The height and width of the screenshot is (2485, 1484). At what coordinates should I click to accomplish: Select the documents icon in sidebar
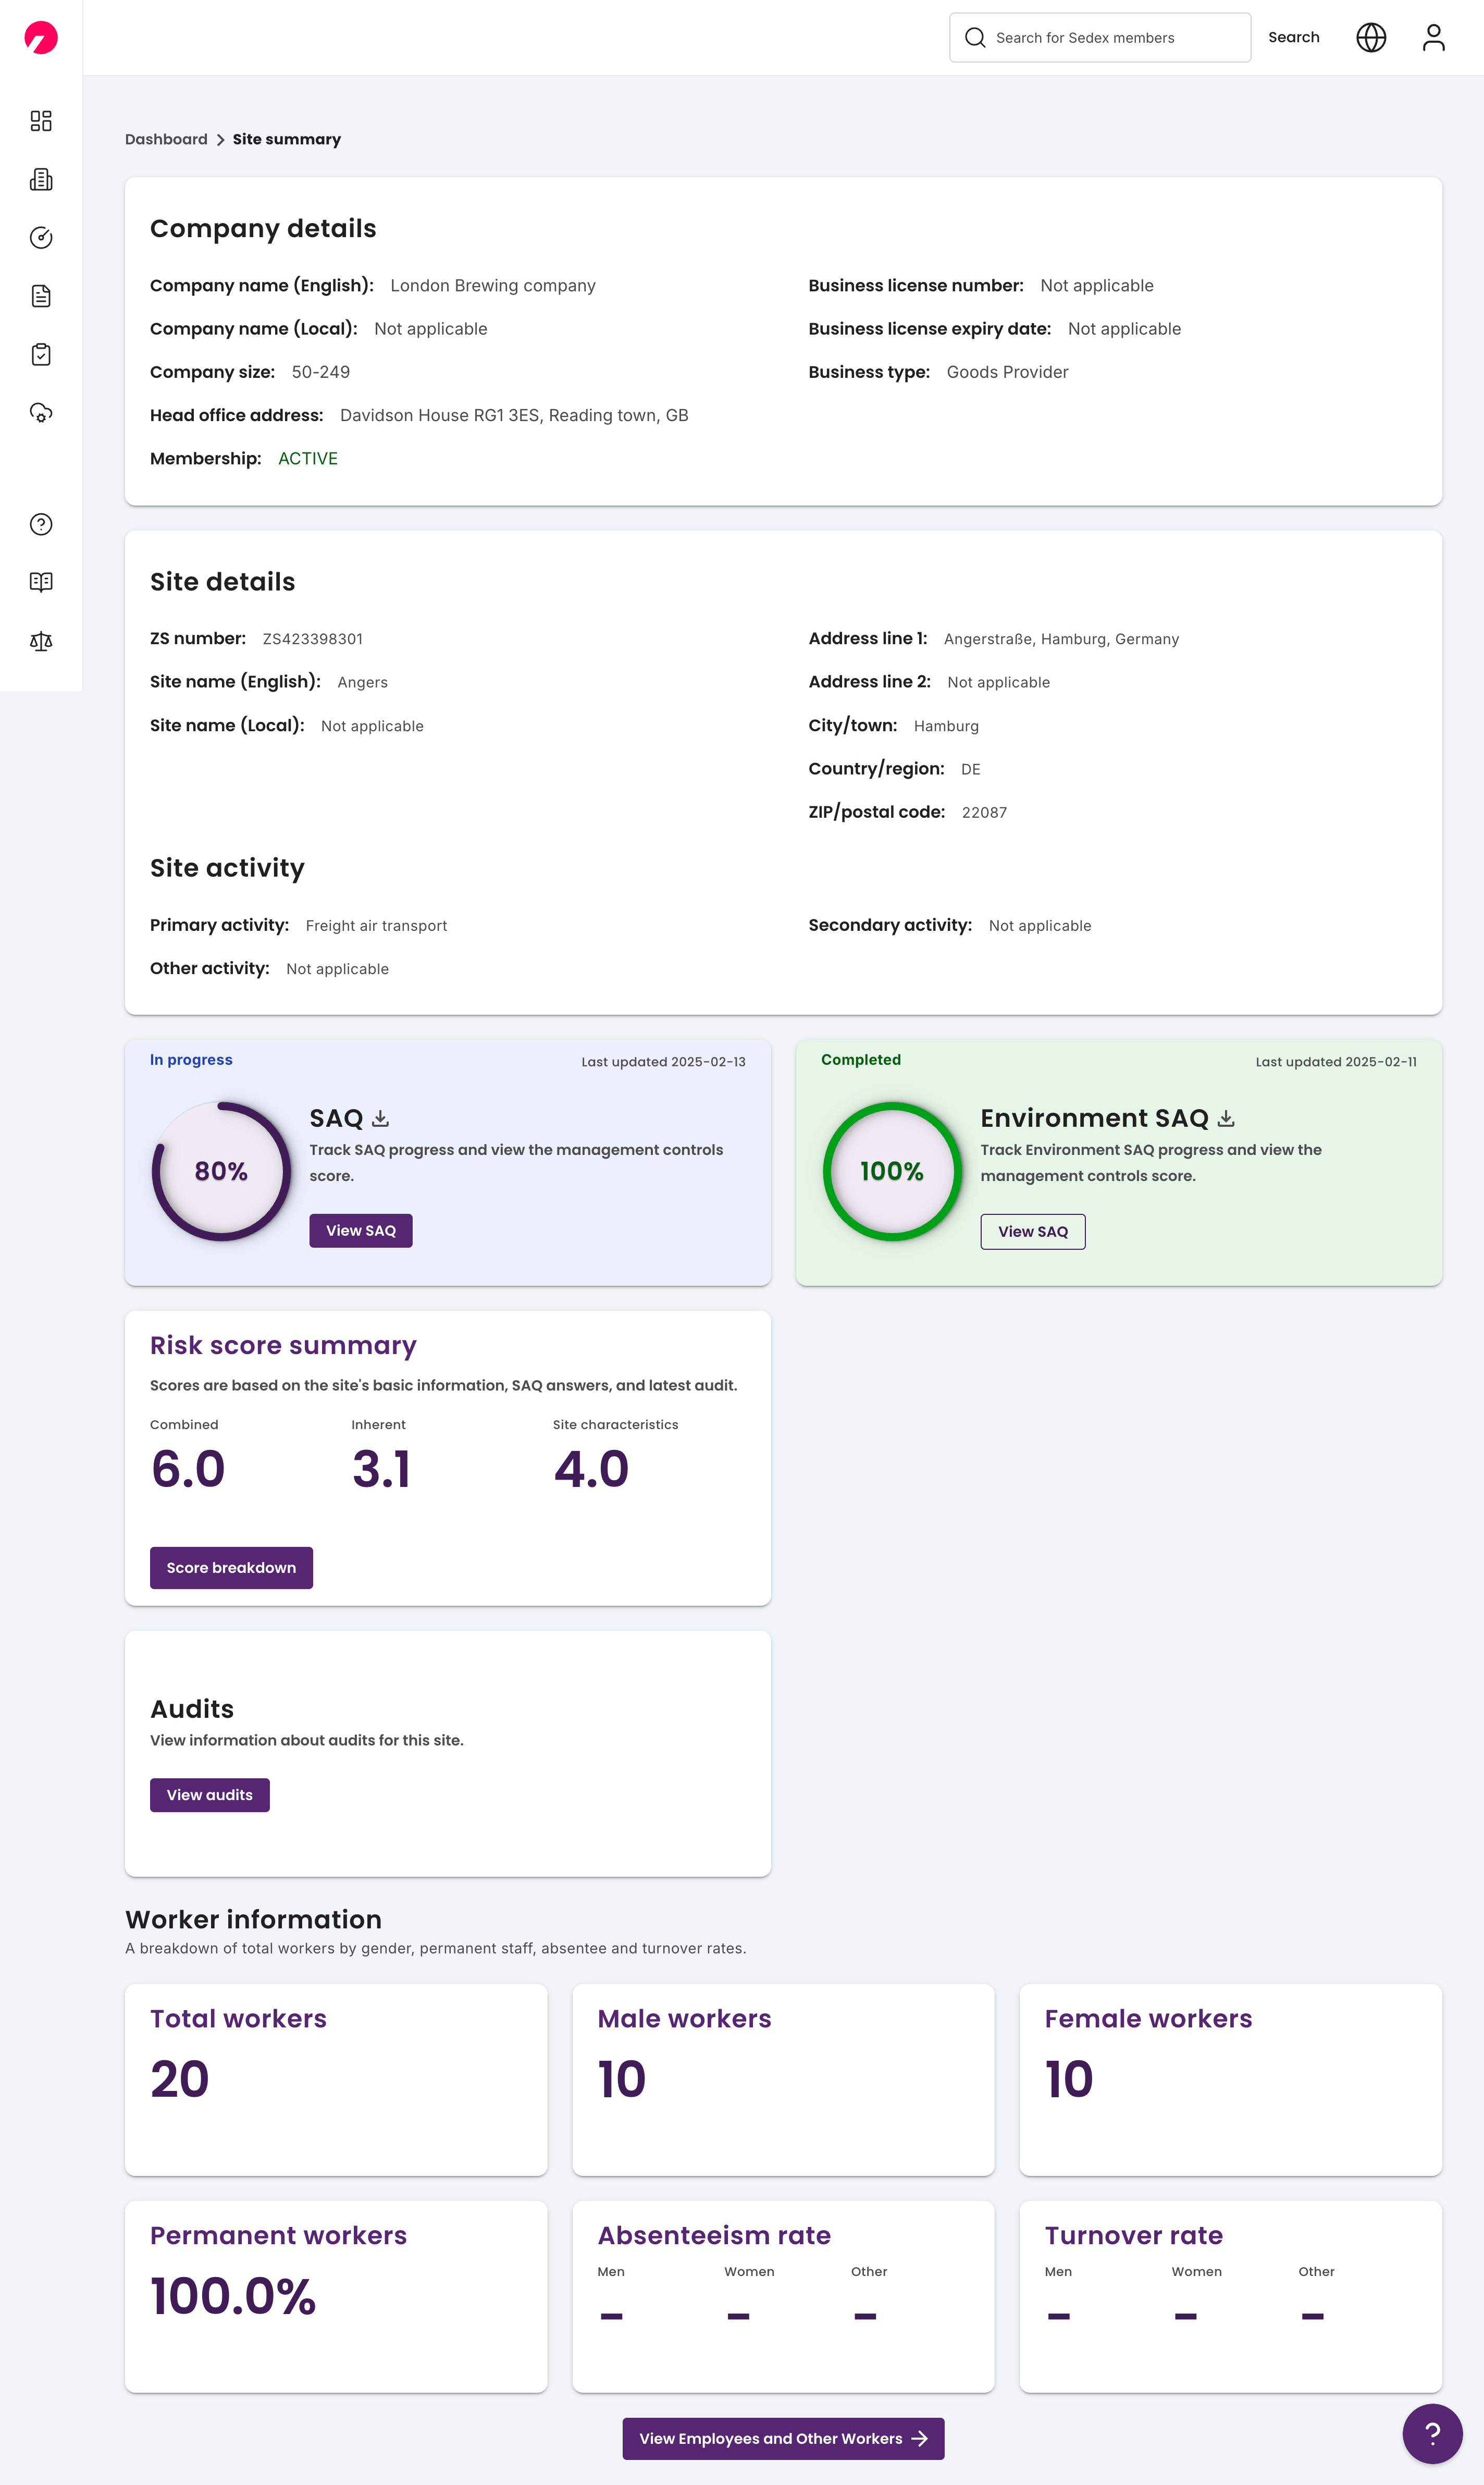point(41,296)
